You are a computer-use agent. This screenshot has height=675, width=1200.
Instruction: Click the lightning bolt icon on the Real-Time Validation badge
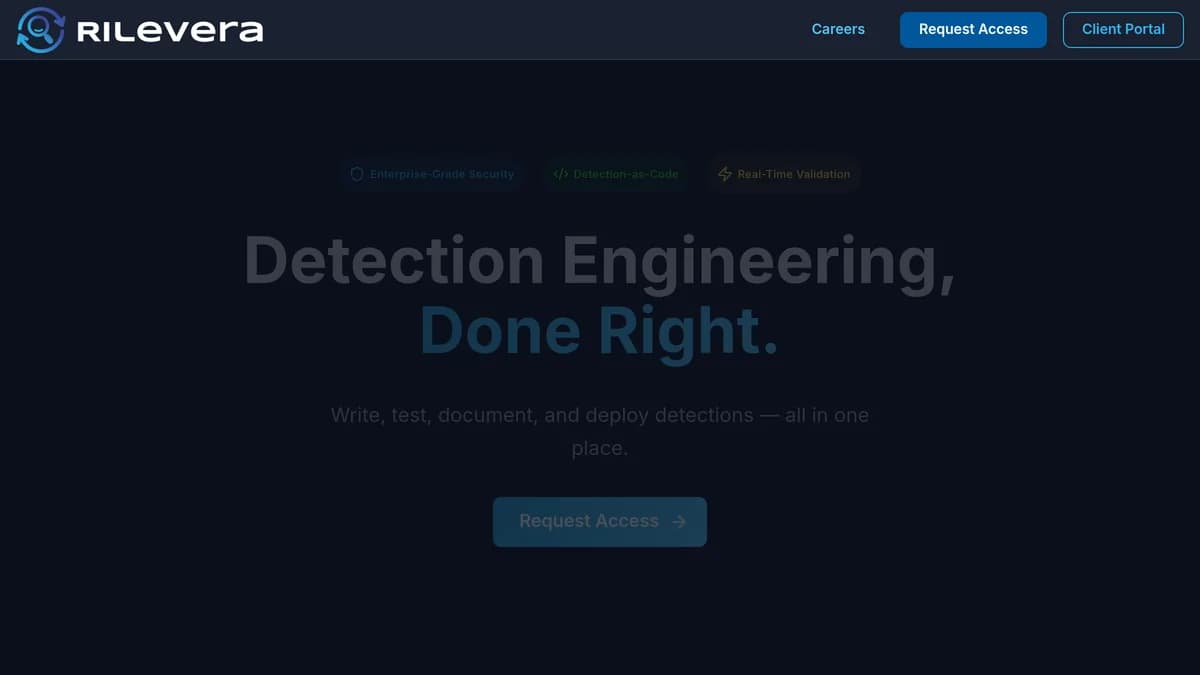pos(724,174)
